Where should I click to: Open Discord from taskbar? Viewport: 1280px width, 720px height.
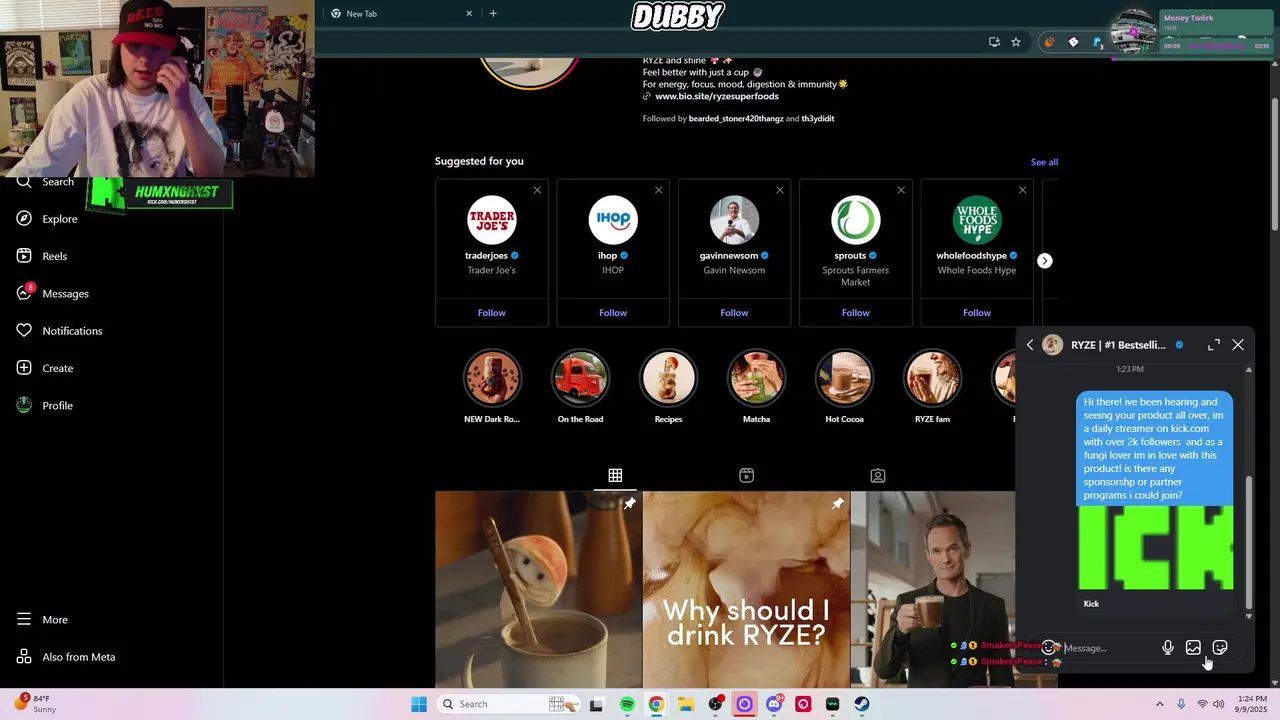[774, 704]
